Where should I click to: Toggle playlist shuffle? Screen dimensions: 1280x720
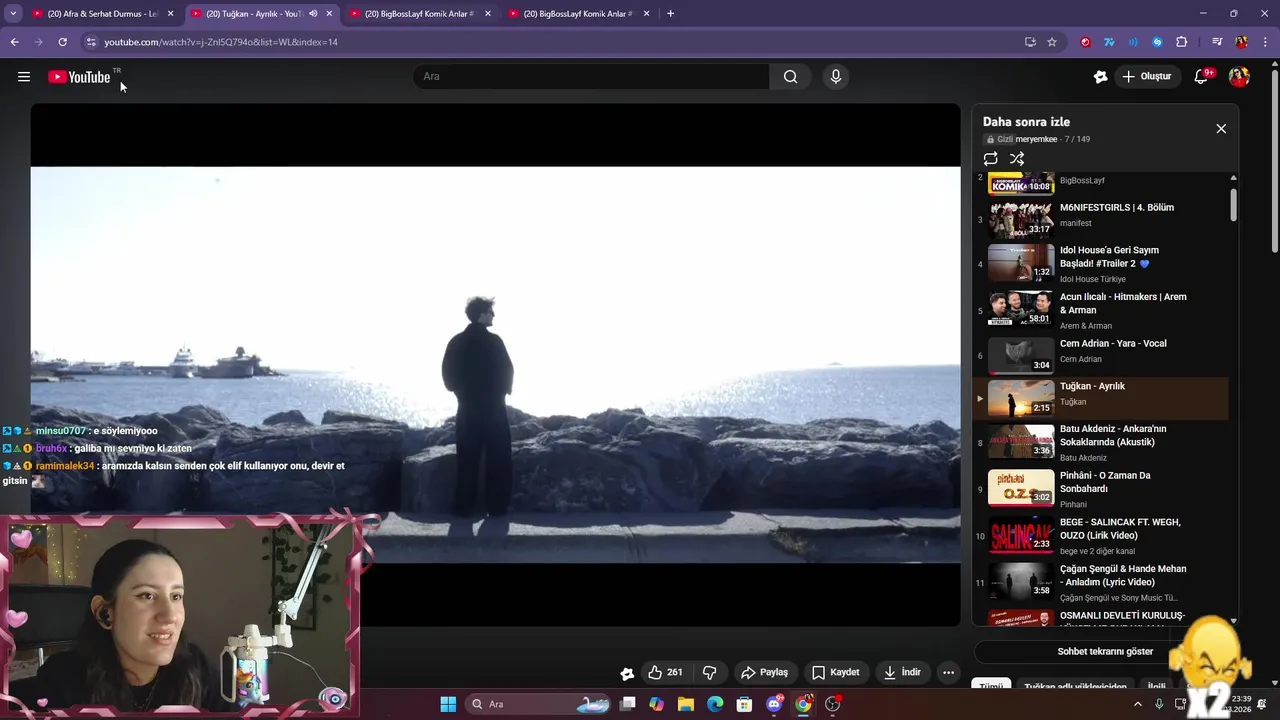pyautogui.click(x=1017, y=159)
